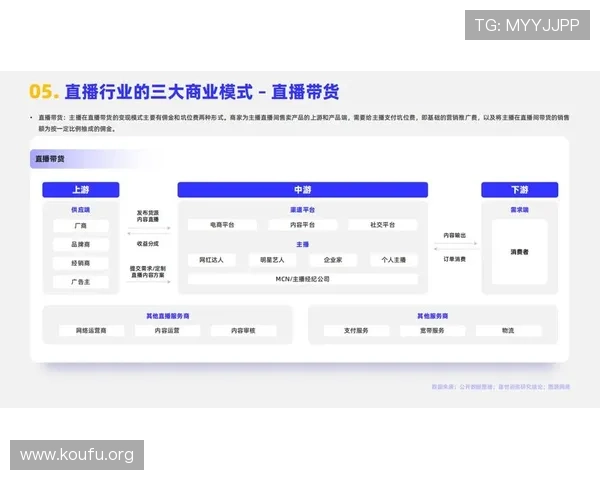600x480 pixels.
Task: Click the 电商平台 box
Action: (x=222, y=225)
